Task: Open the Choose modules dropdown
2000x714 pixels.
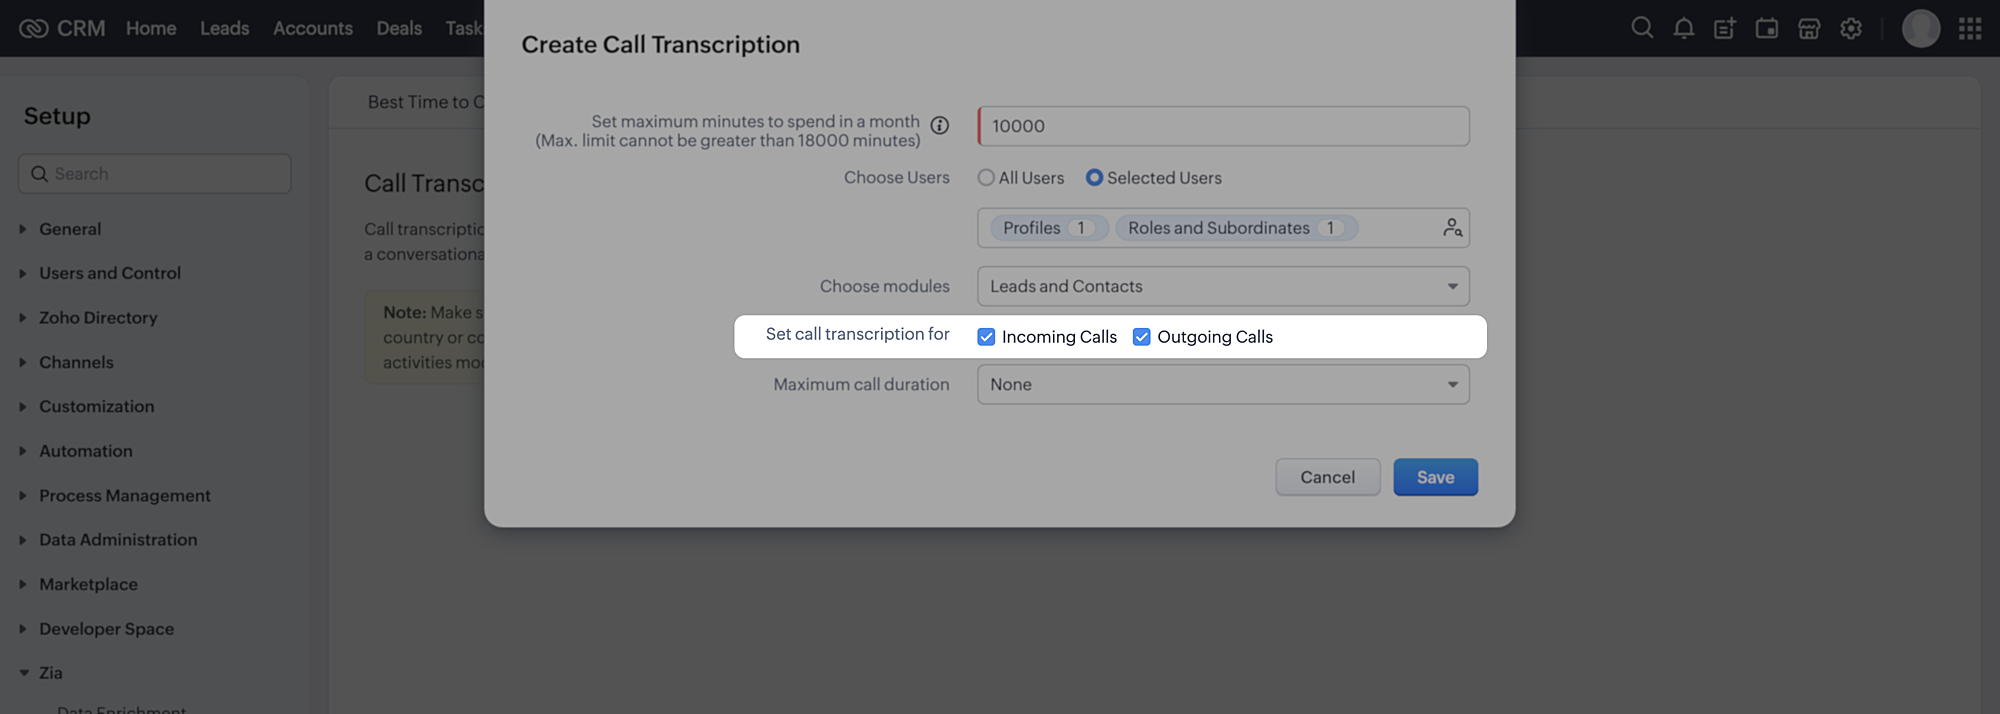Action: click(x=1223, y=286)
